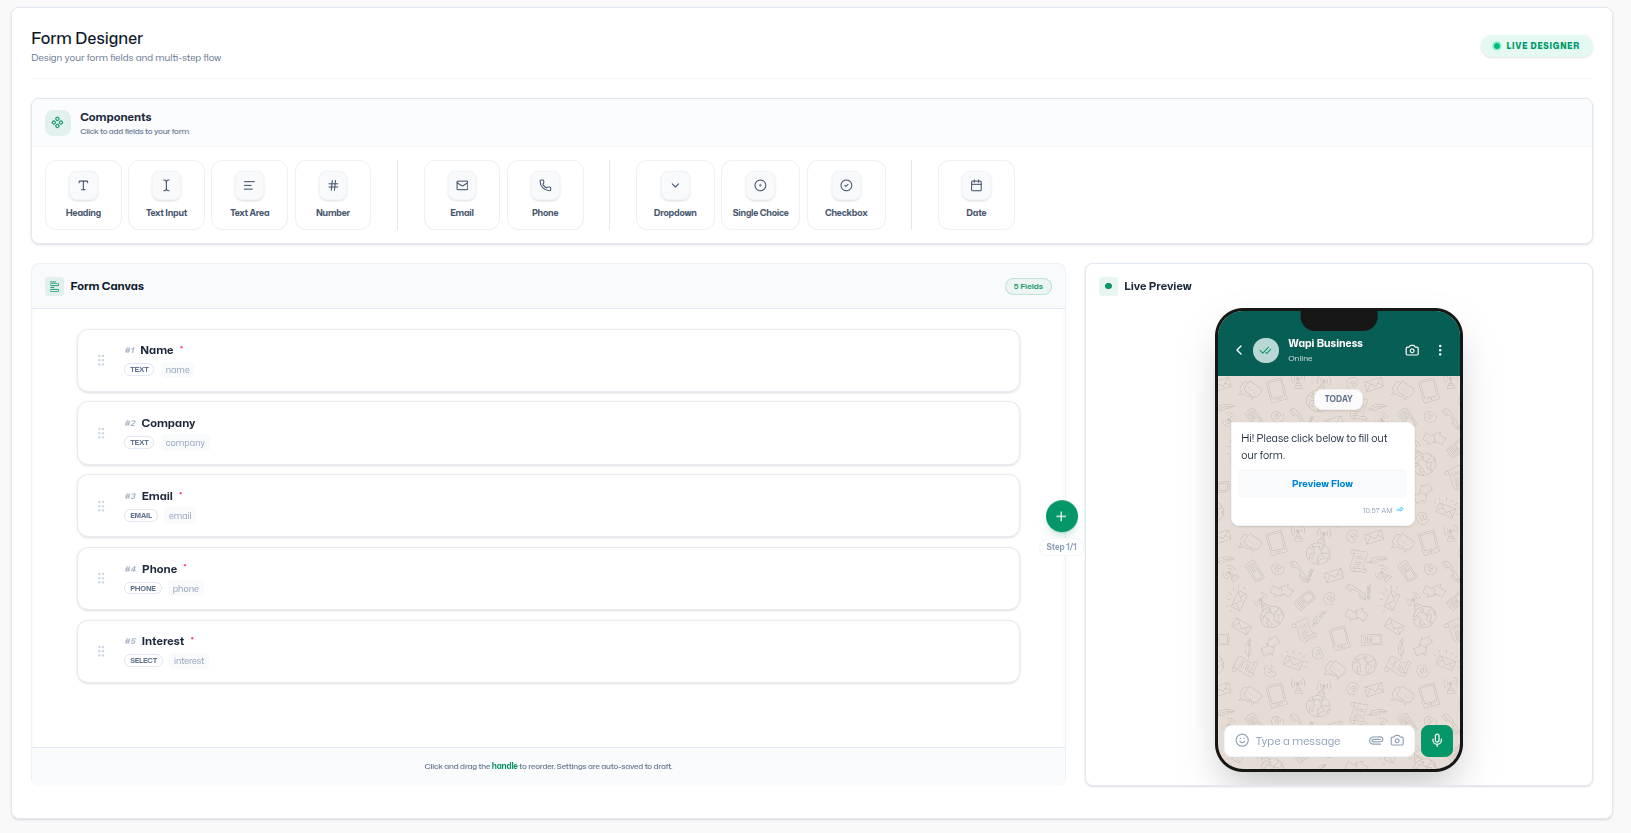
Task: Add a Text Area component
Action: [x=249, y=195]
